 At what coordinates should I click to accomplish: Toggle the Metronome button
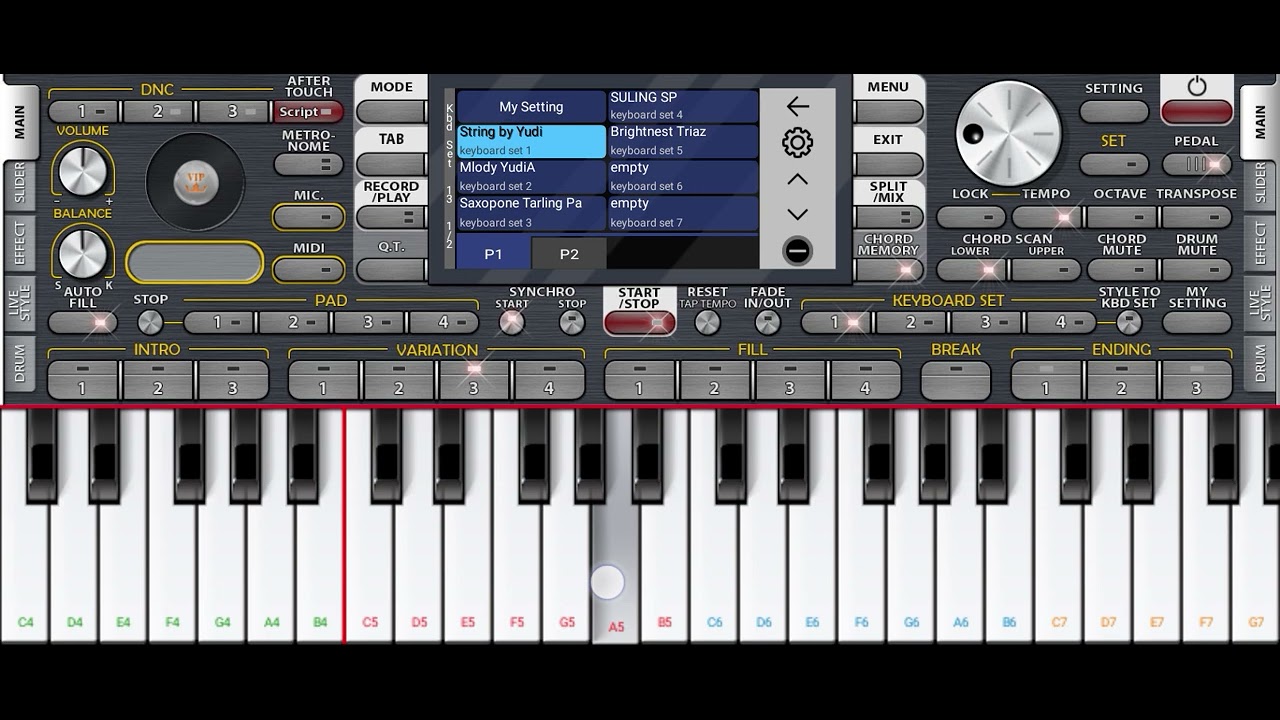pos(309,165)
